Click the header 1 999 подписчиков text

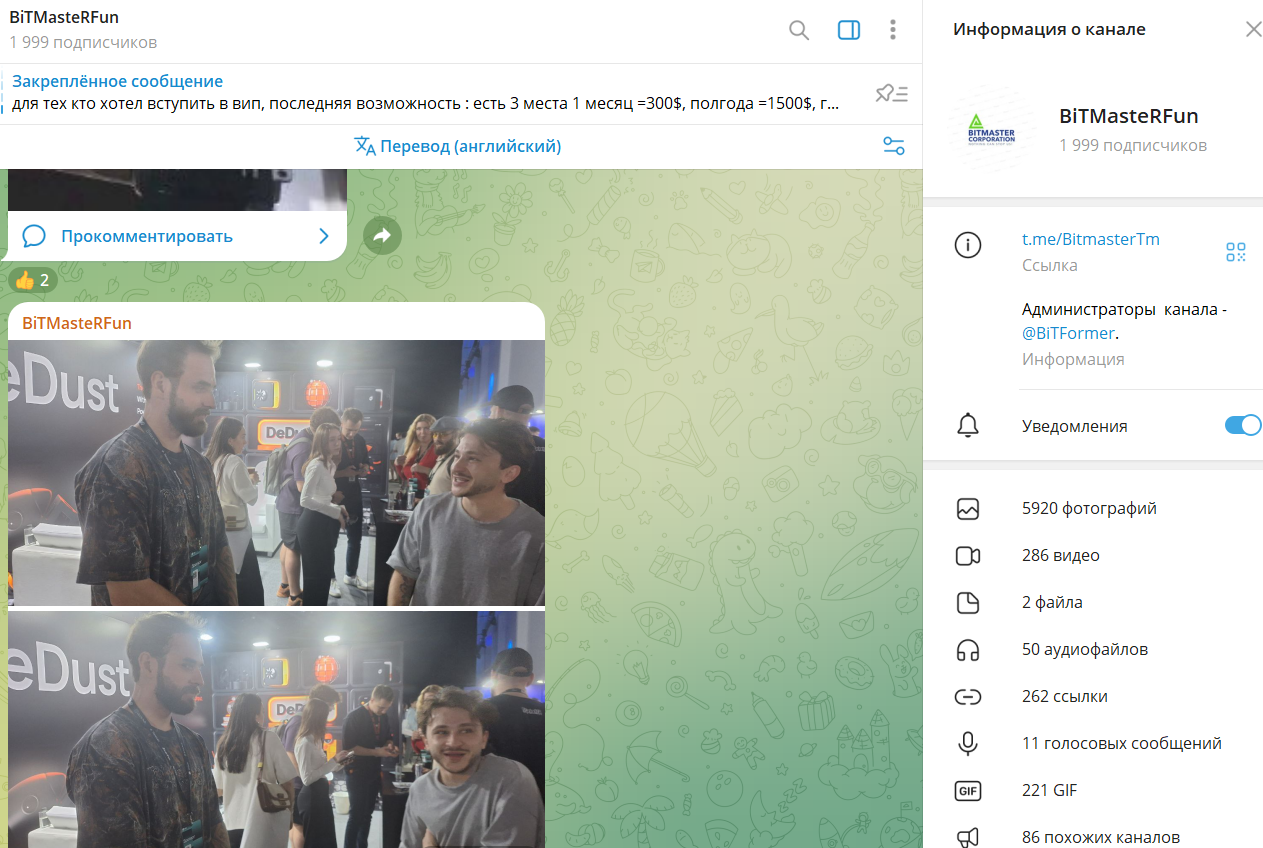[83, 42]
